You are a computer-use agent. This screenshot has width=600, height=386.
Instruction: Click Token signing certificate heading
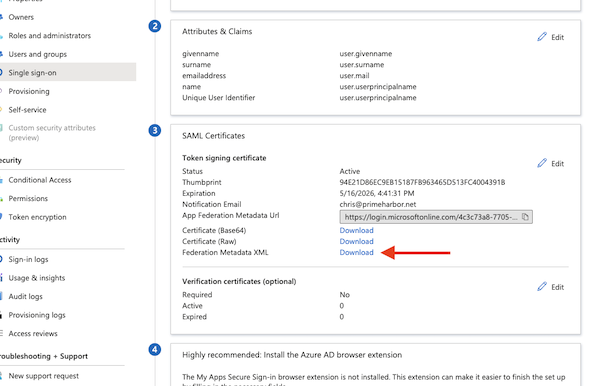(224, 158)
